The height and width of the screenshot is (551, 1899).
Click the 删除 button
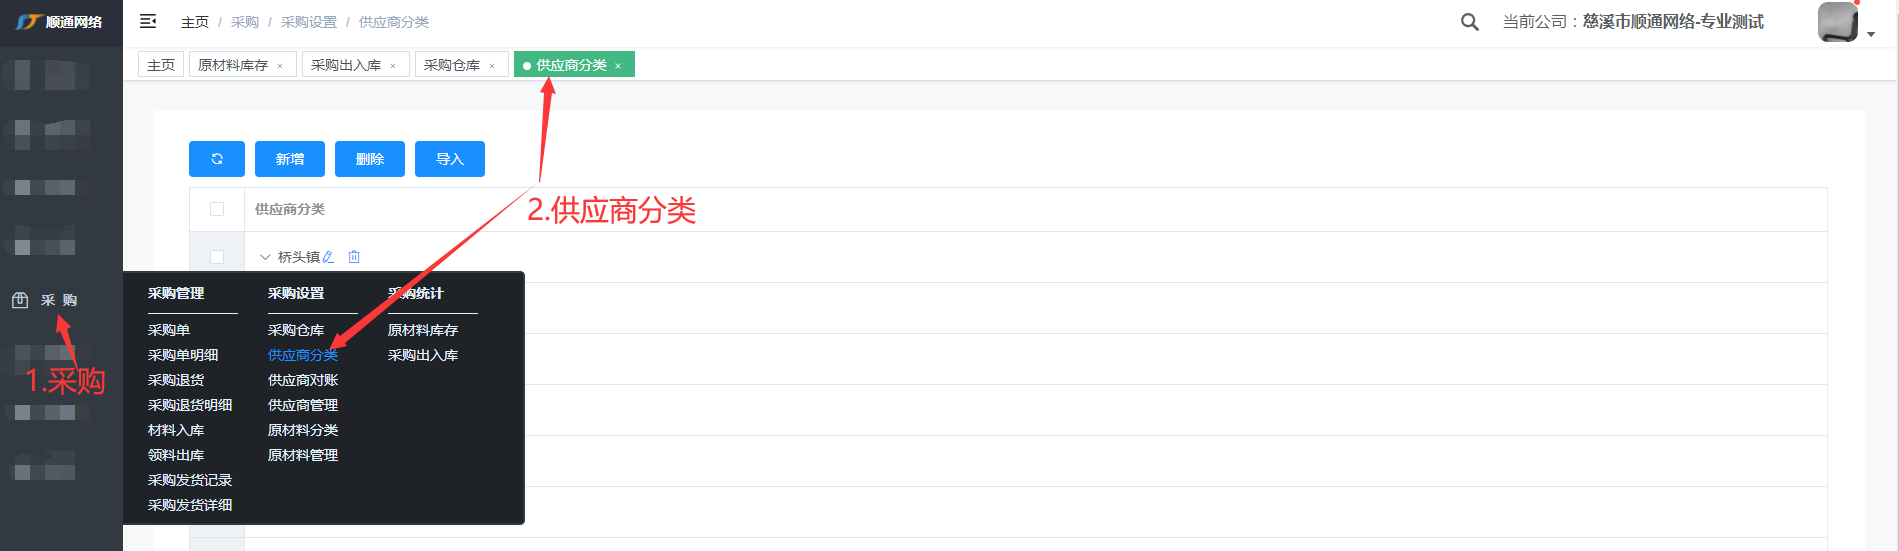click(x=370, y=159)
